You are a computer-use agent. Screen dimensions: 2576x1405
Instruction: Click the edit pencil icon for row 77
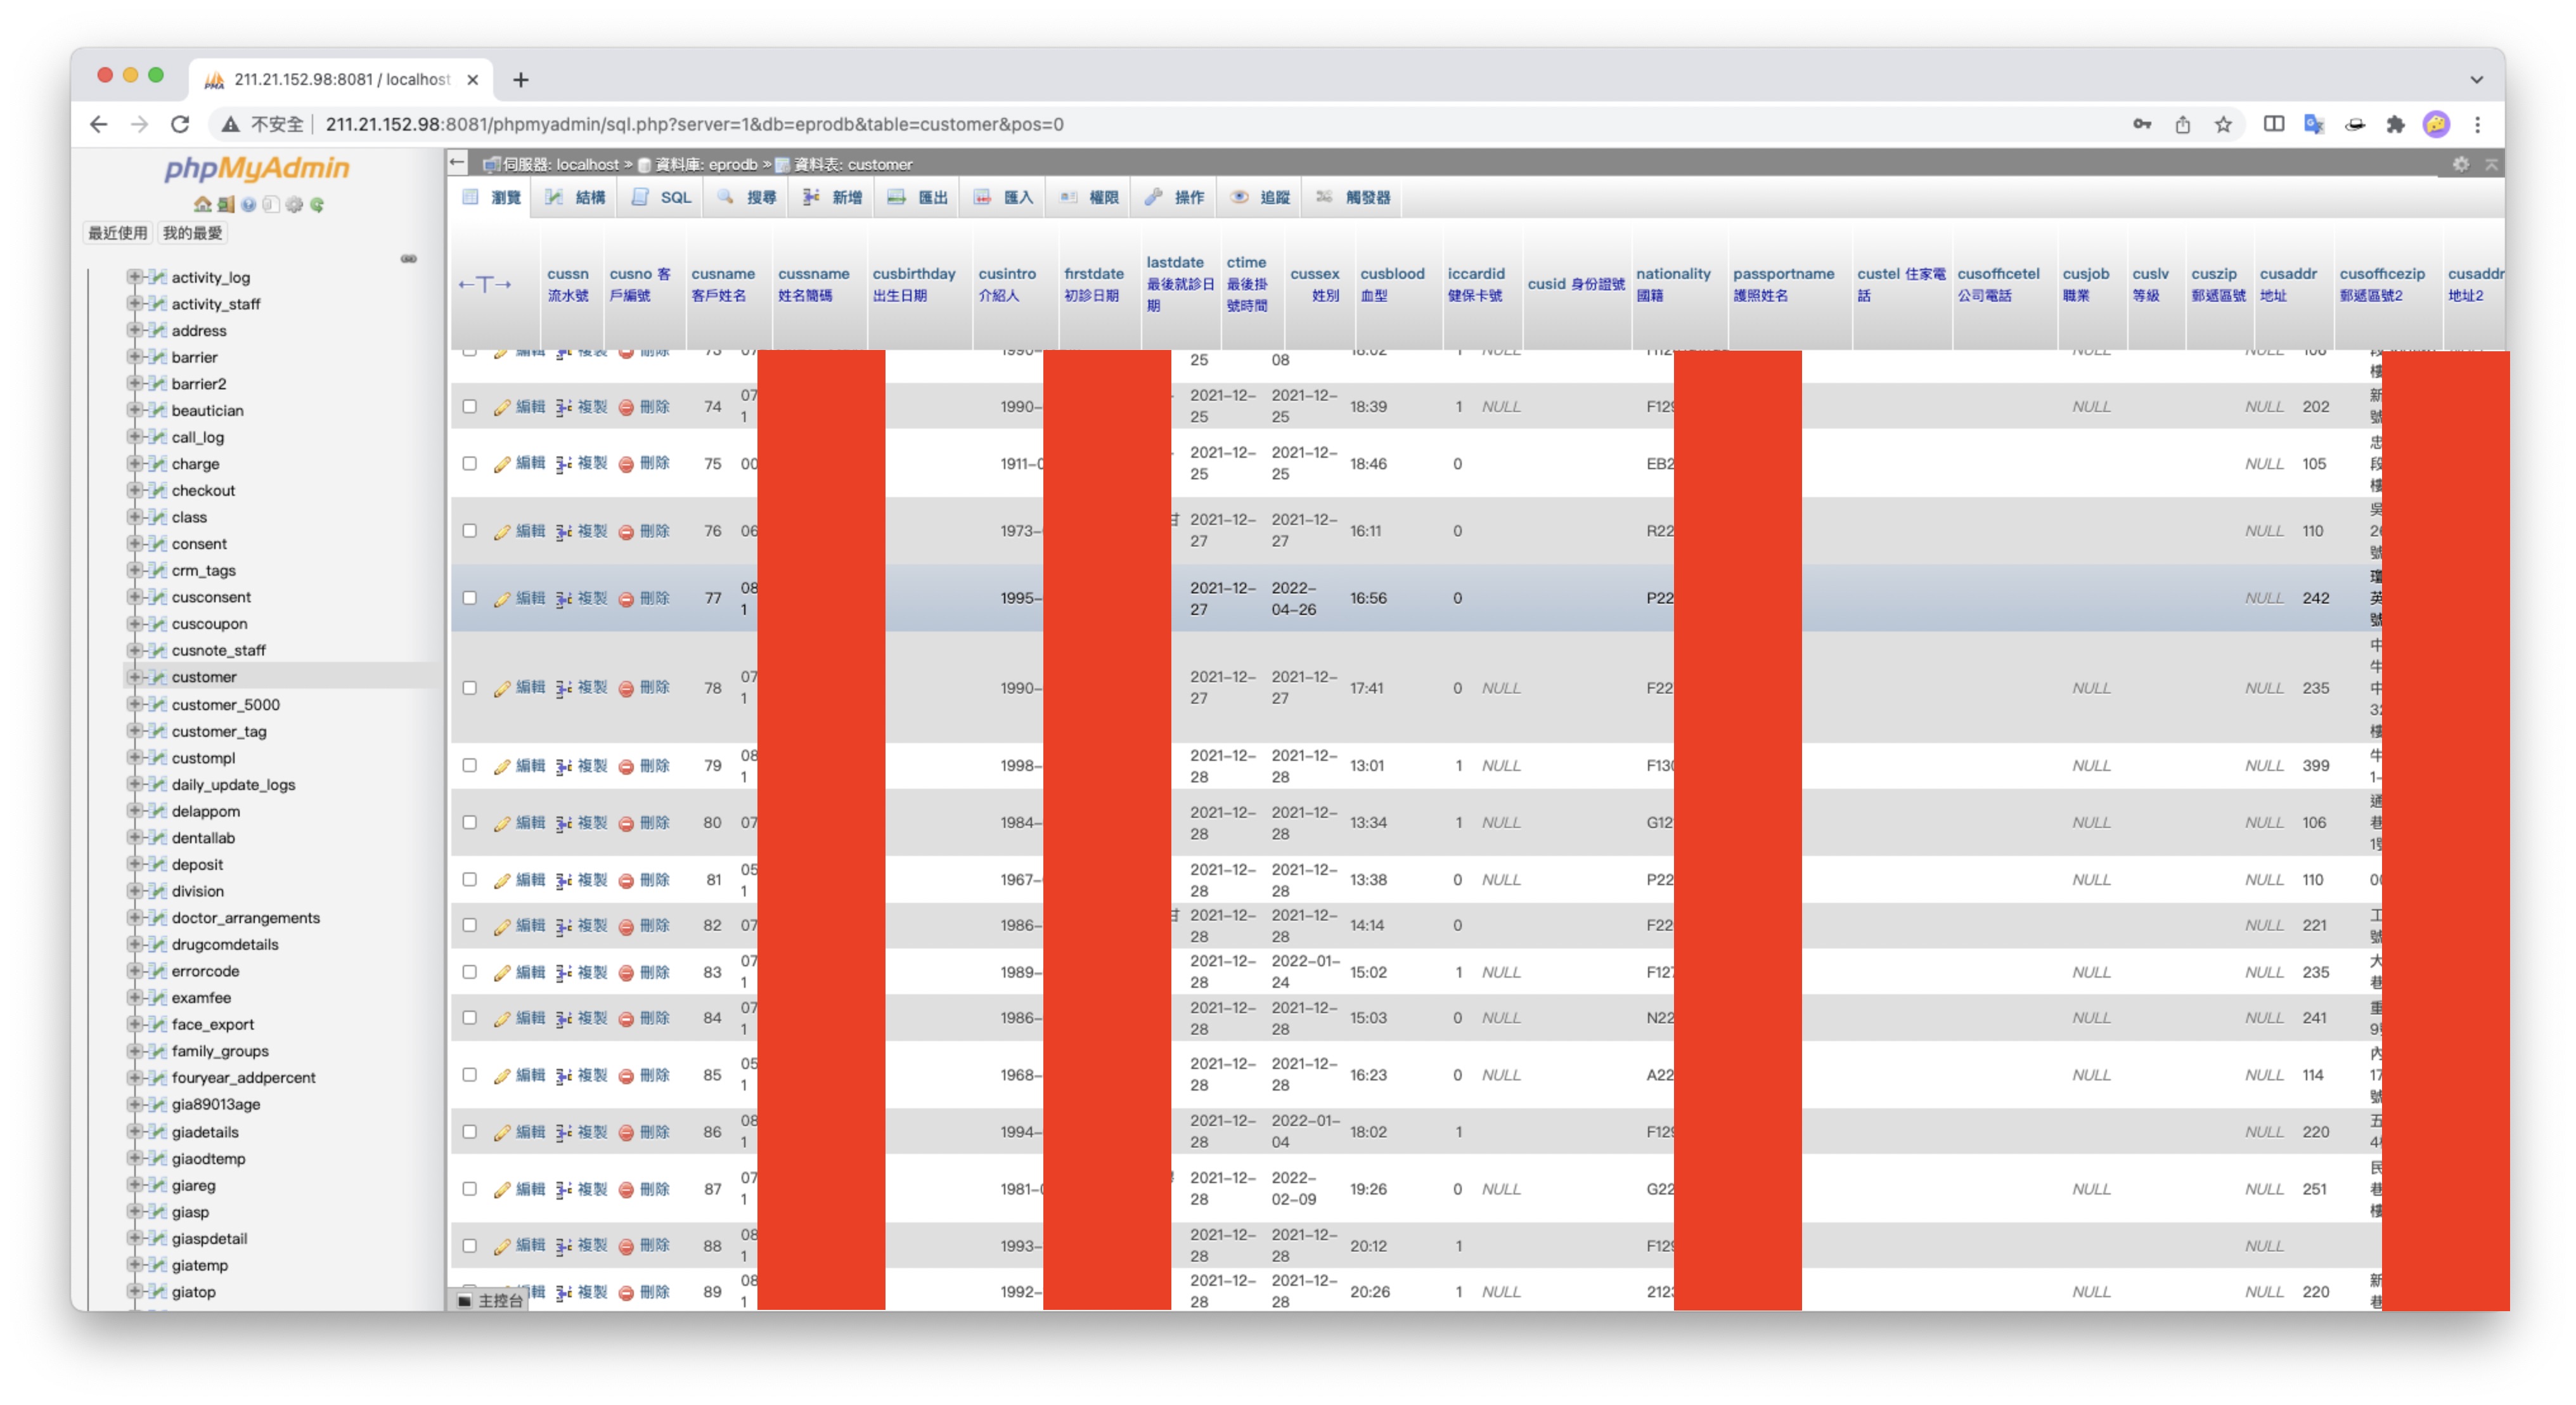pyautogui.click(x=502, y=599)
